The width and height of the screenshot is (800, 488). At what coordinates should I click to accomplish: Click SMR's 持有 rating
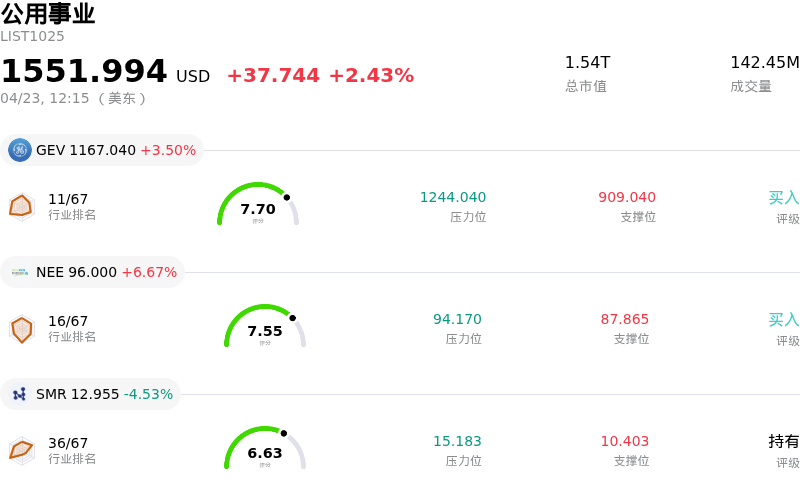[783, 442]
